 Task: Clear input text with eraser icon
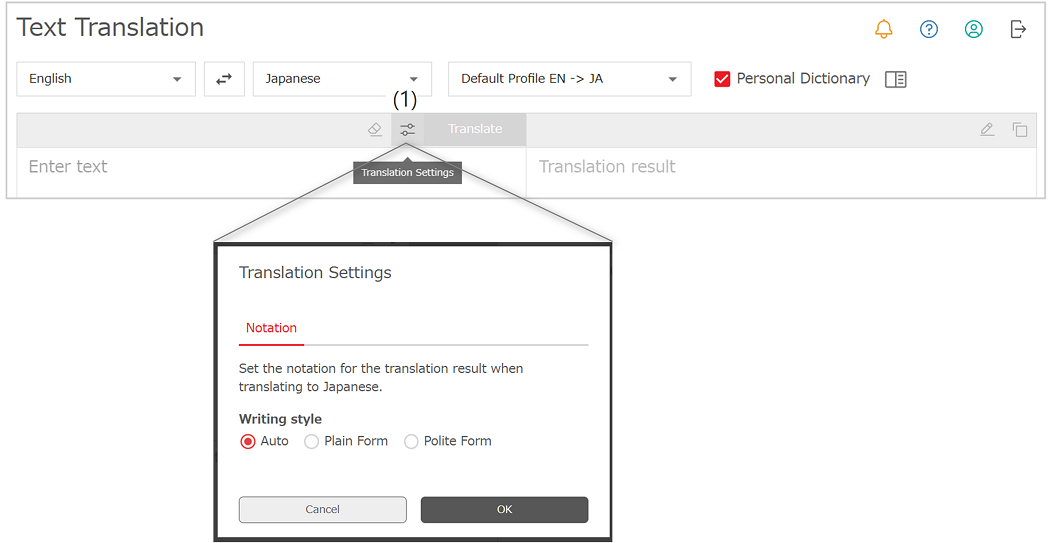[375, 129]
